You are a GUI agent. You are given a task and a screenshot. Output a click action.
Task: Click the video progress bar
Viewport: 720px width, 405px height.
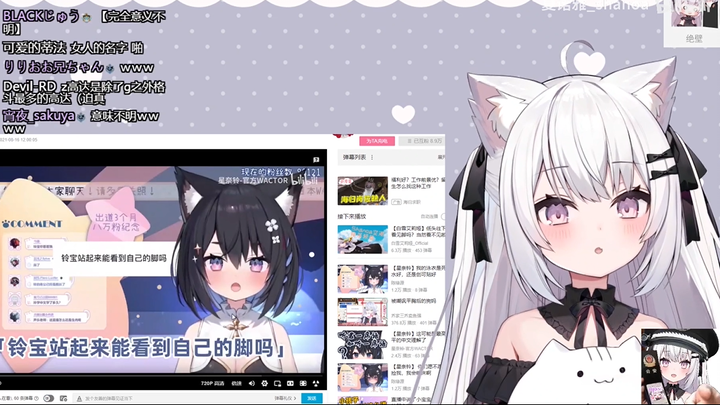[160, 375]
